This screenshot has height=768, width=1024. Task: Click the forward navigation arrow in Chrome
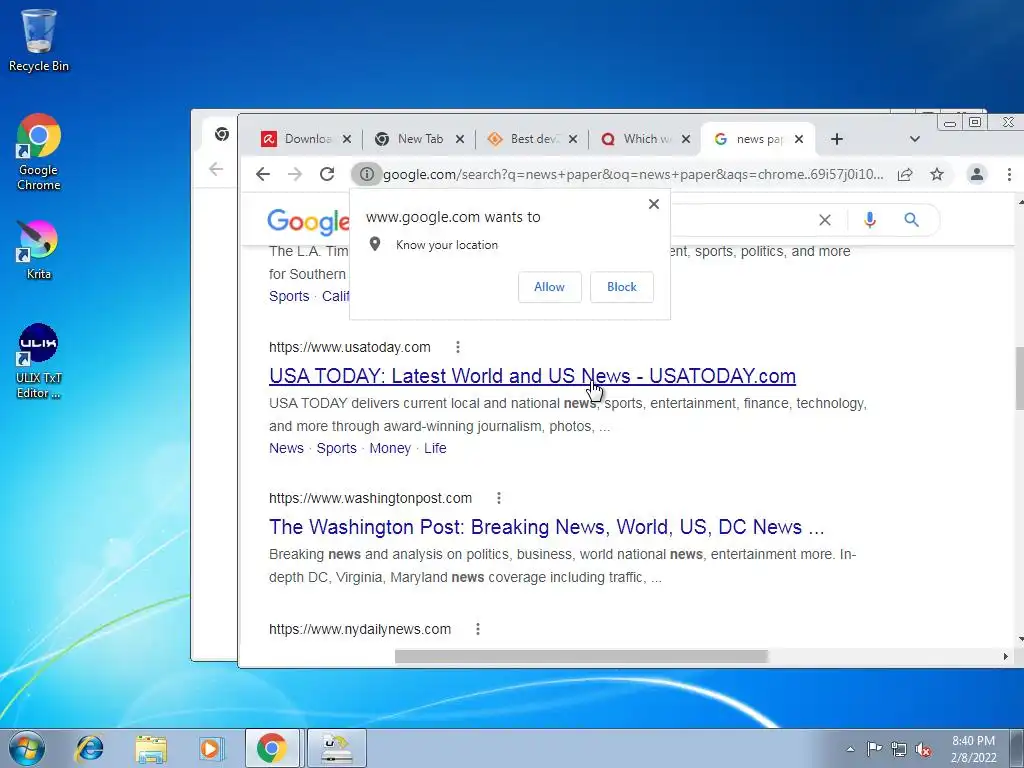[295, 174]
